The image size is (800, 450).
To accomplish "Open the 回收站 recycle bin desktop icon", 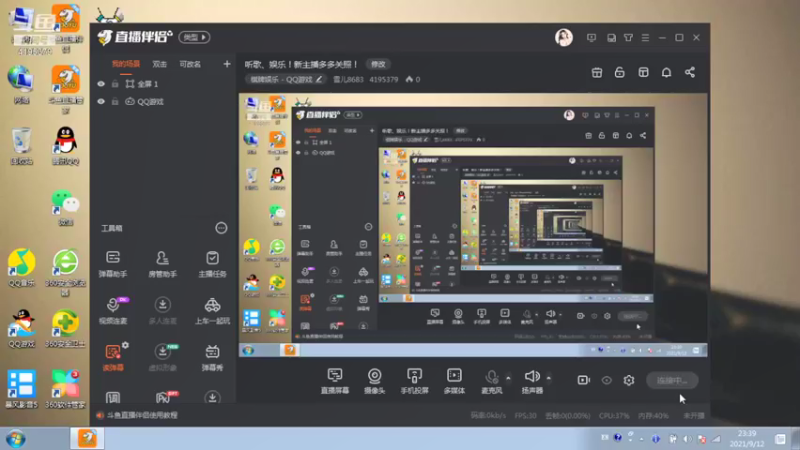I will click(21, 146).
